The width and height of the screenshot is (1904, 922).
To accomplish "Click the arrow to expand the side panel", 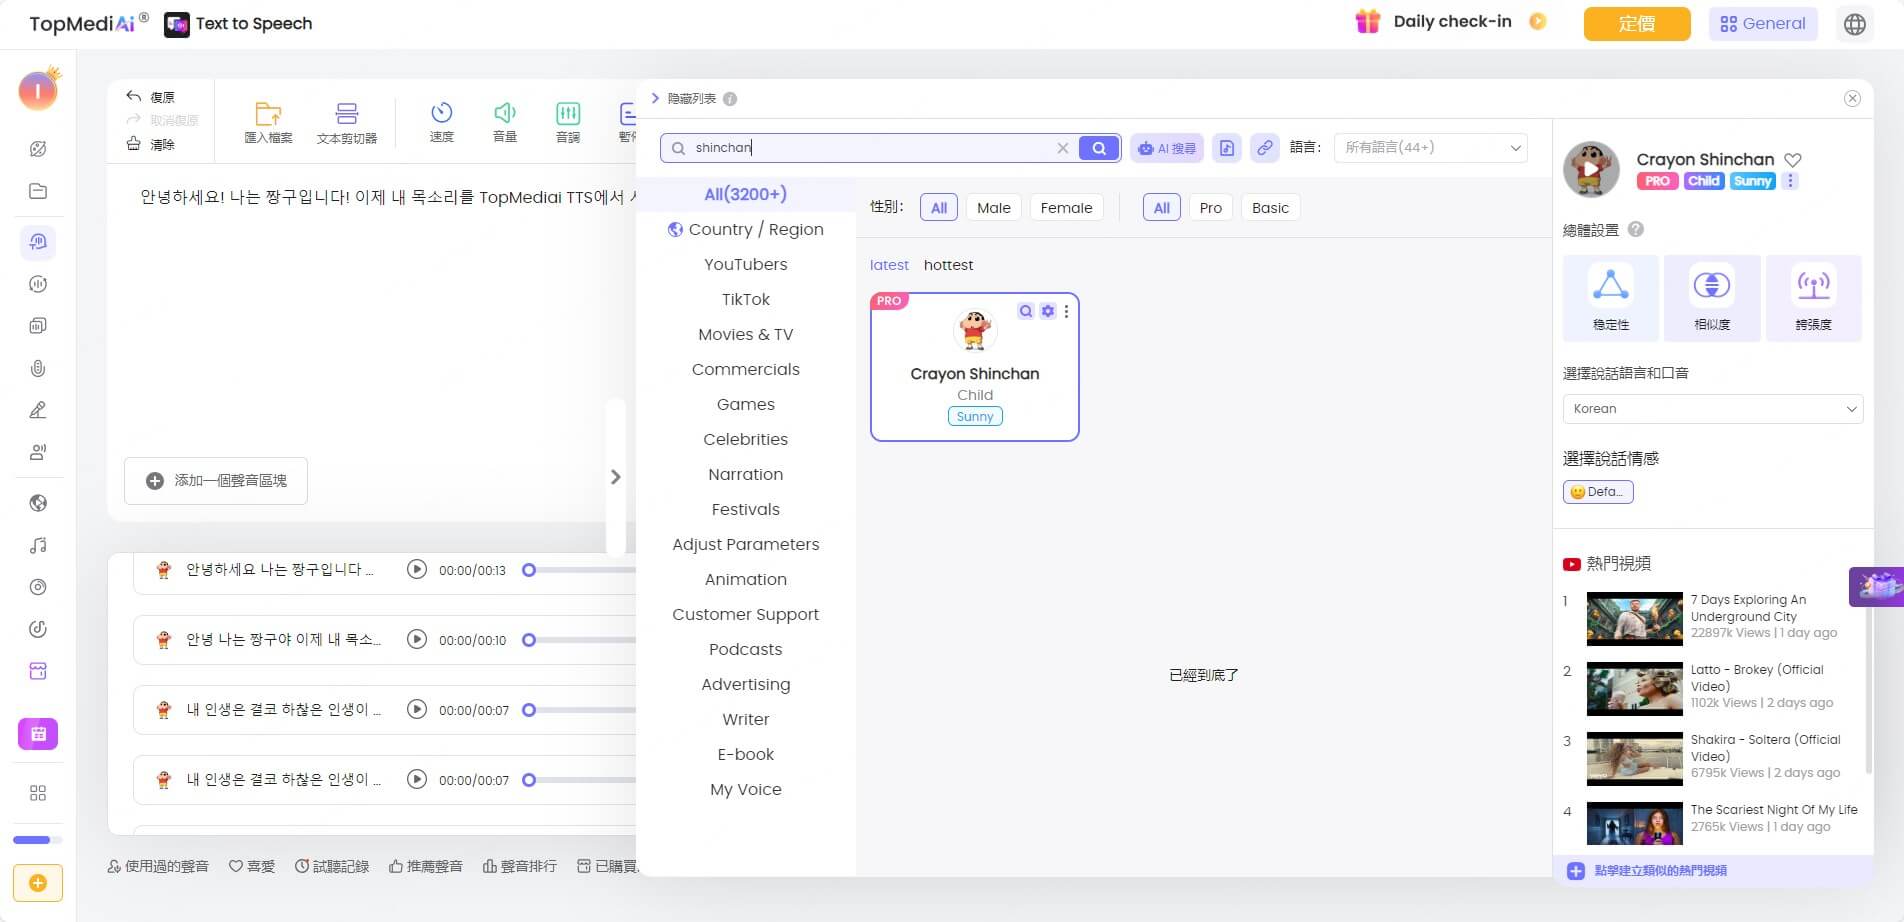I will (615, 477).
